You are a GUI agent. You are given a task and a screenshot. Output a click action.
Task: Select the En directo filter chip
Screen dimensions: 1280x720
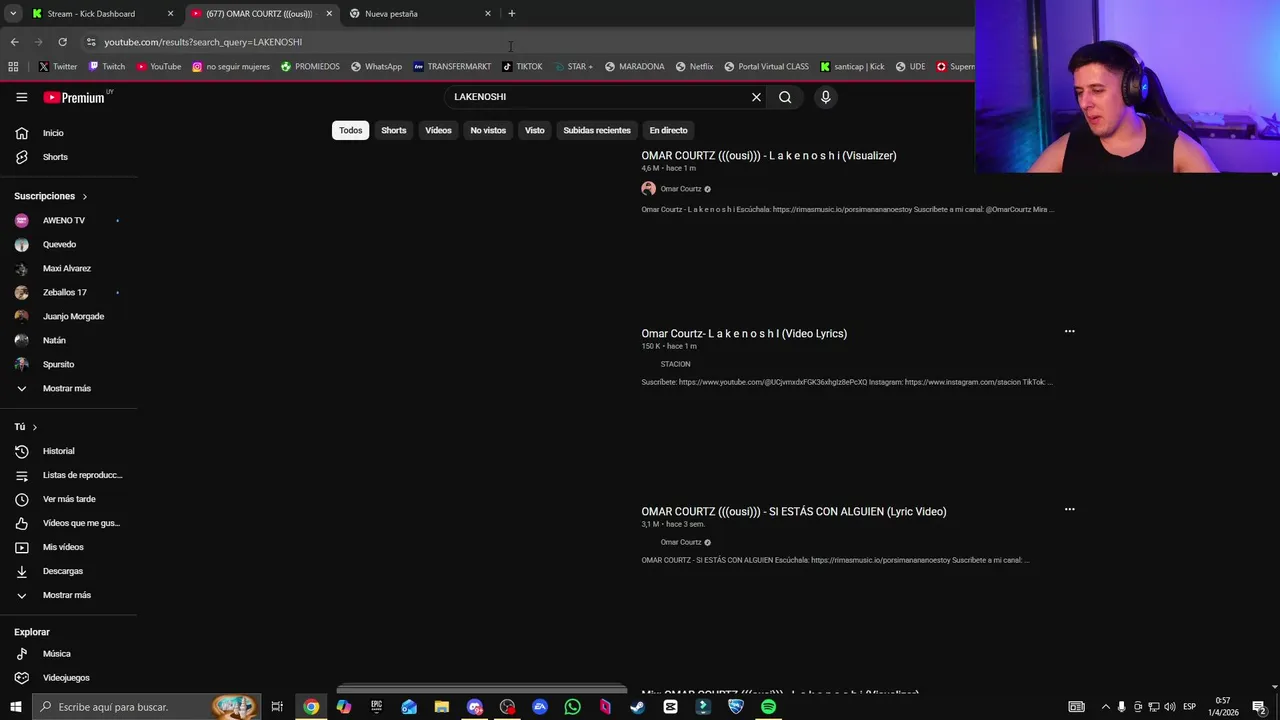click(668, 130)
